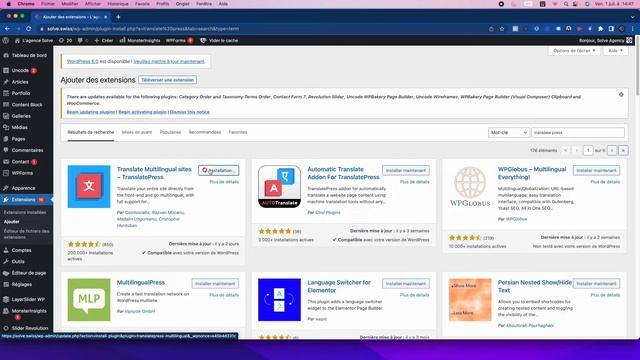Click Dismiss this notice link
Viewport: 640px width, 360px height.
(x=190, y=112)
